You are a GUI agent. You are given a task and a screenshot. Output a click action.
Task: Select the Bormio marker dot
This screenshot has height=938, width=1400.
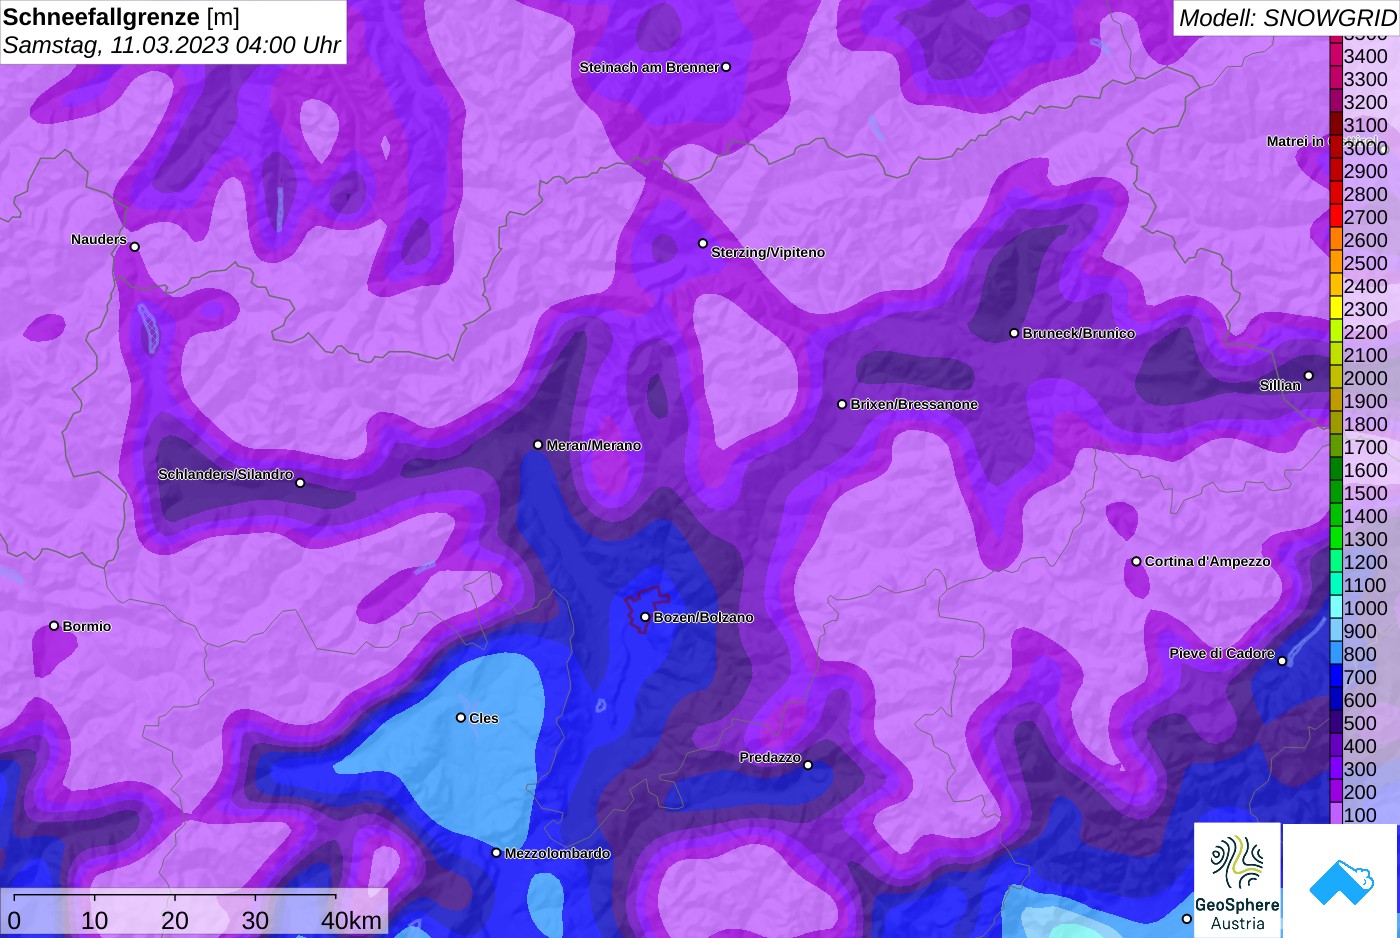point(54,626)
